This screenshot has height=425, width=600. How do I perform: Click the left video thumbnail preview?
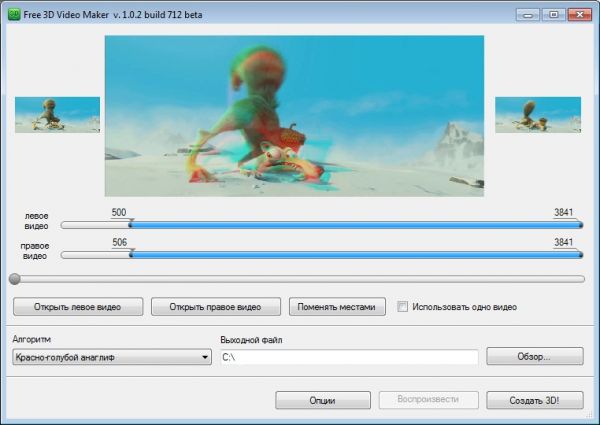(x=57, y=115)
